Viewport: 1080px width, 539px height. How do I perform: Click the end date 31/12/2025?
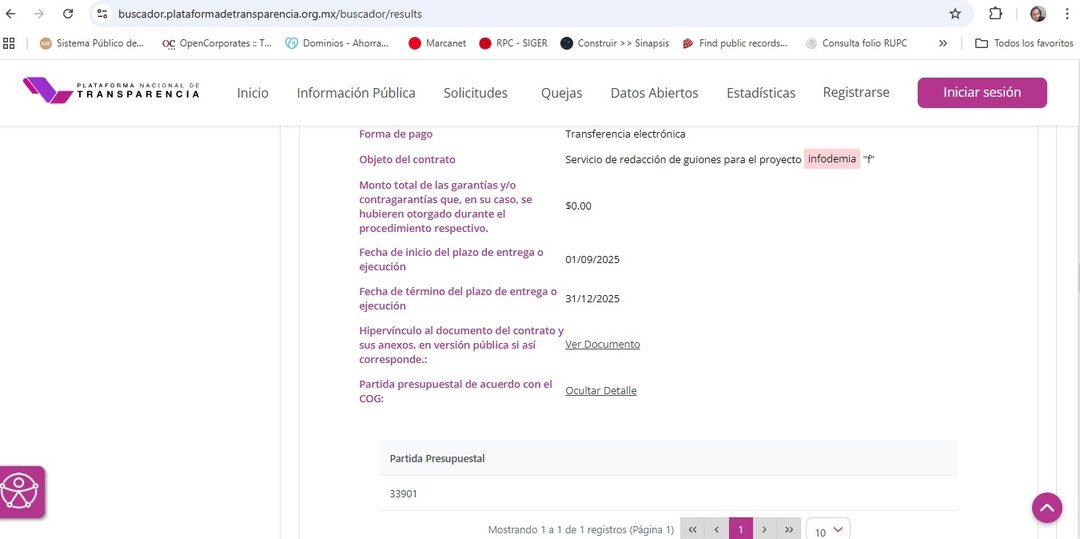592,299
